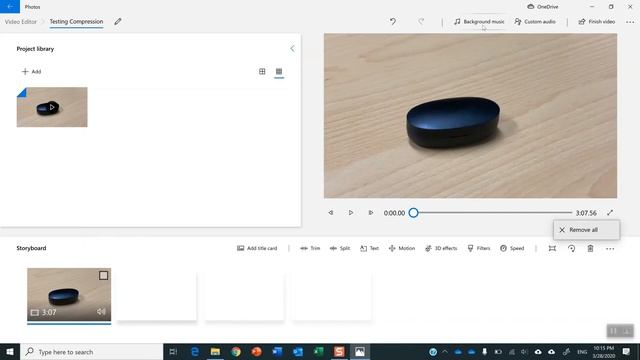Click the Testing Compression project title
The width and height of the screenshot is (640, 360).
pos(76,22)
